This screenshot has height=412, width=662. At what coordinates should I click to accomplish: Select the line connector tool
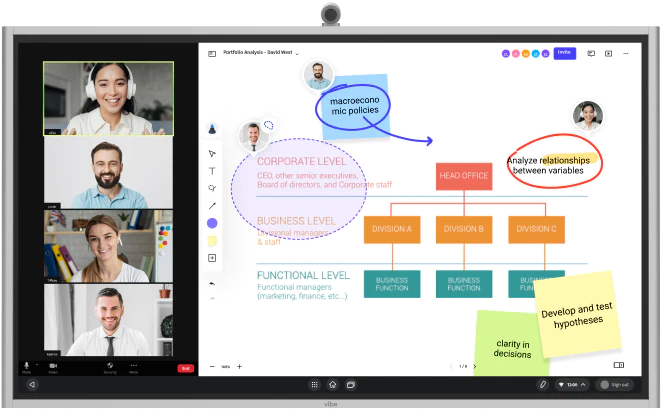pos(212,205)
